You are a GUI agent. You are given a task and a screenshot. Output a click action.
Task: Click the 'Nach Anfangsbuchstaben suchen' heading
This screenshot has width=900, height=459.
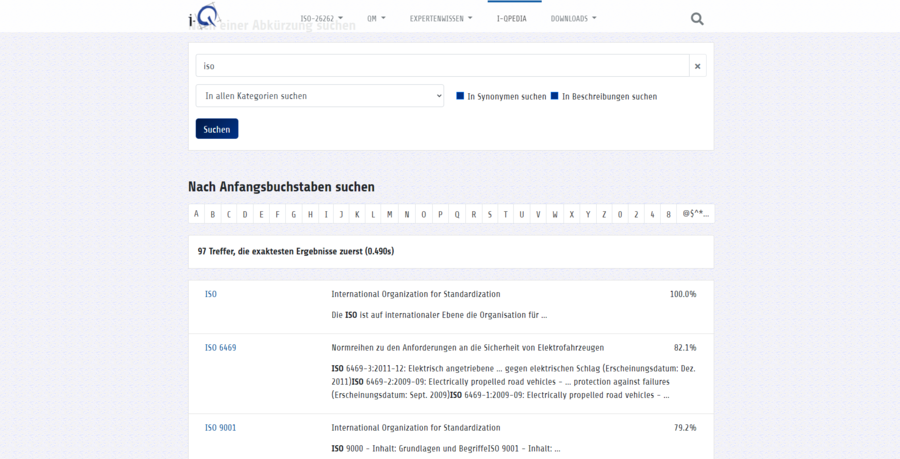coord(281,187)
